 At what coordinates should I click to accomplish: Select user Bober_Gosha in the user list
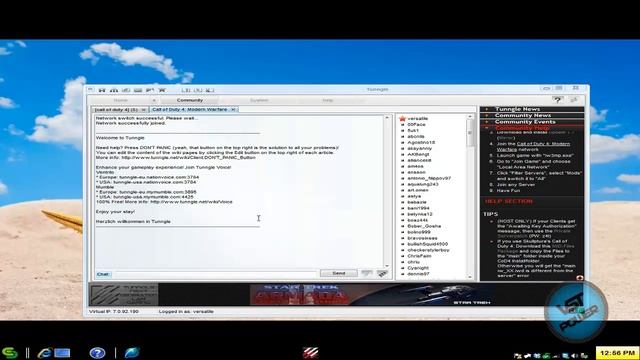point(424,226)
